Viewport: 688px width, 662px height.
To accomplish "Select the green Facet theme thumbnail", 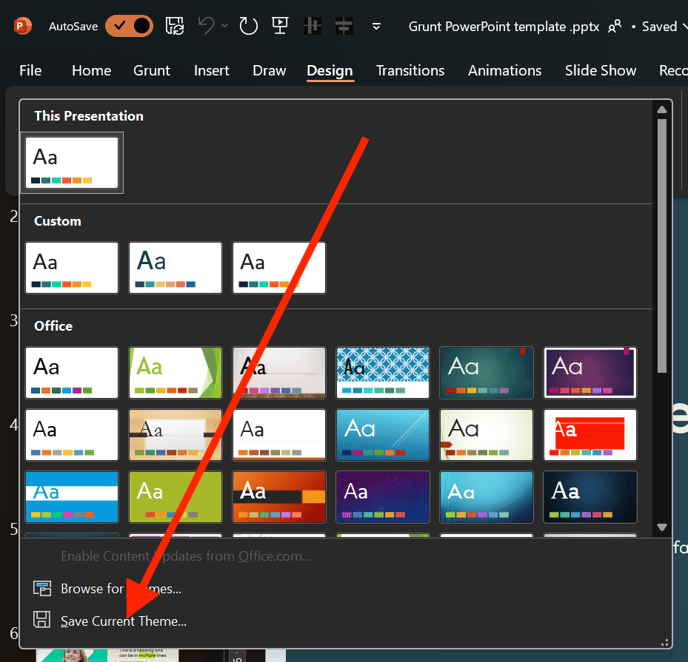I will pyautogui.click(x=175, y=372).
